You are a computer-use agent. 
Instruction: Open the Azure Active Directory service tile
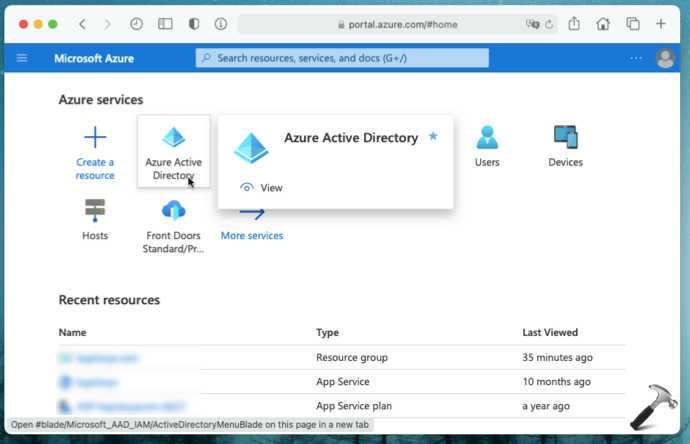pyautogui.click(x=174, y=151)
